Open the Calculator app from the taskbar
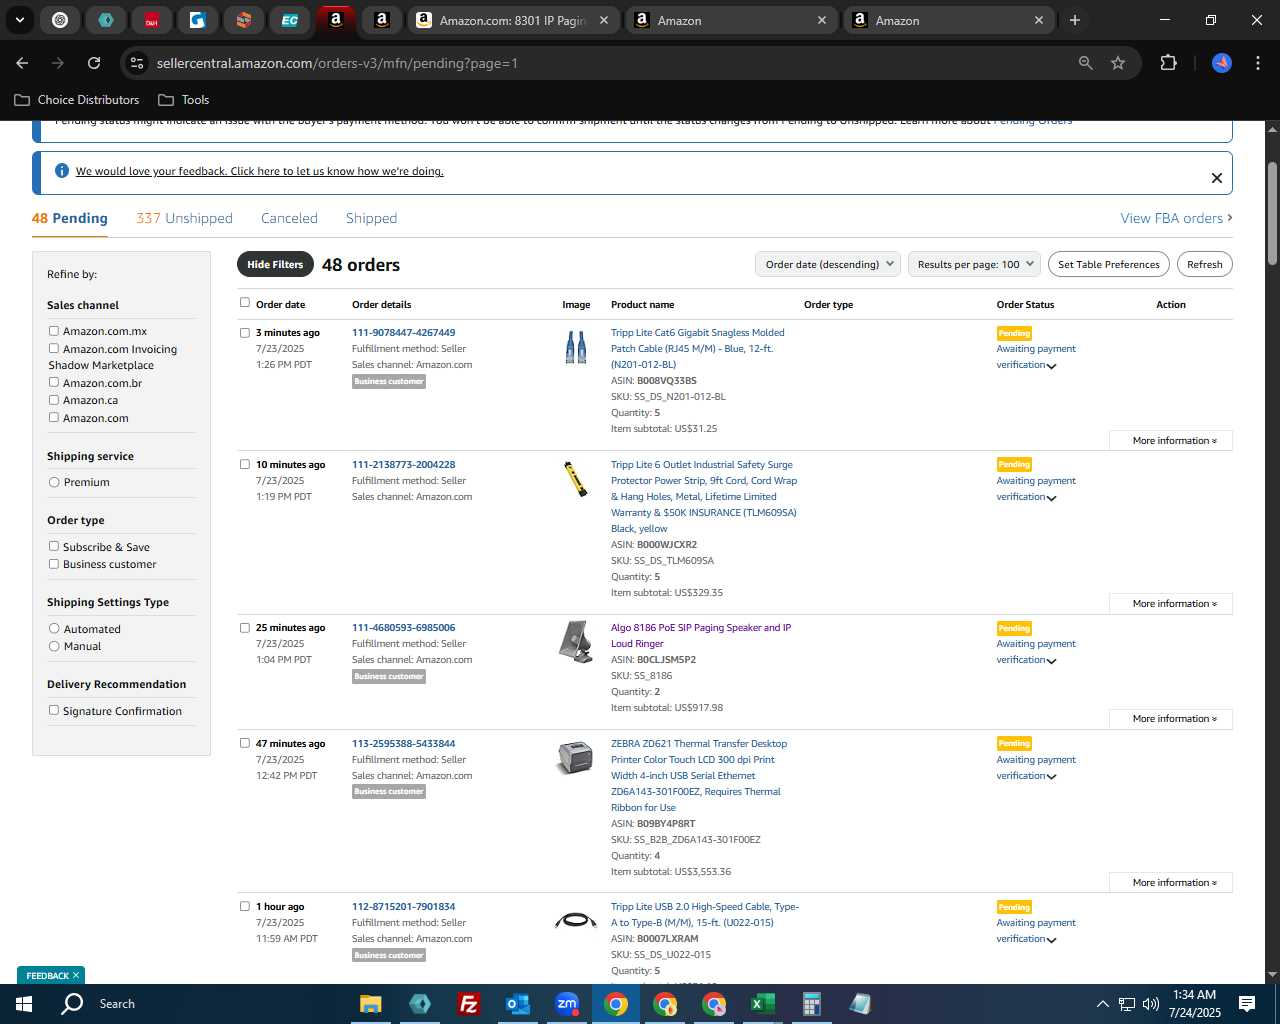 click(811, 1004)
